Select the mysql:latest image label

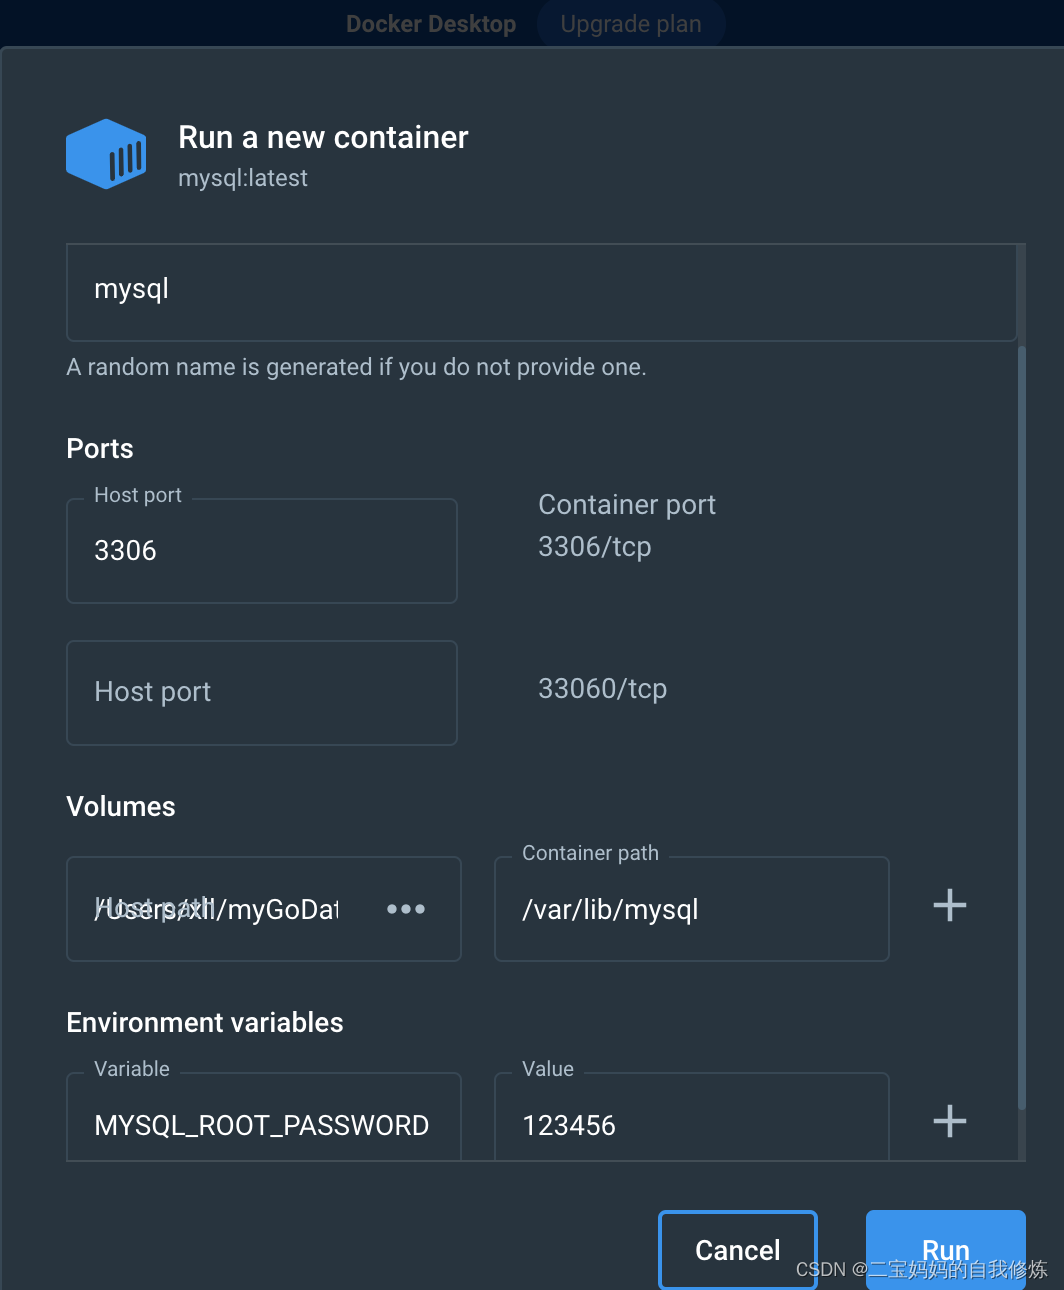(x=242, y=178)
